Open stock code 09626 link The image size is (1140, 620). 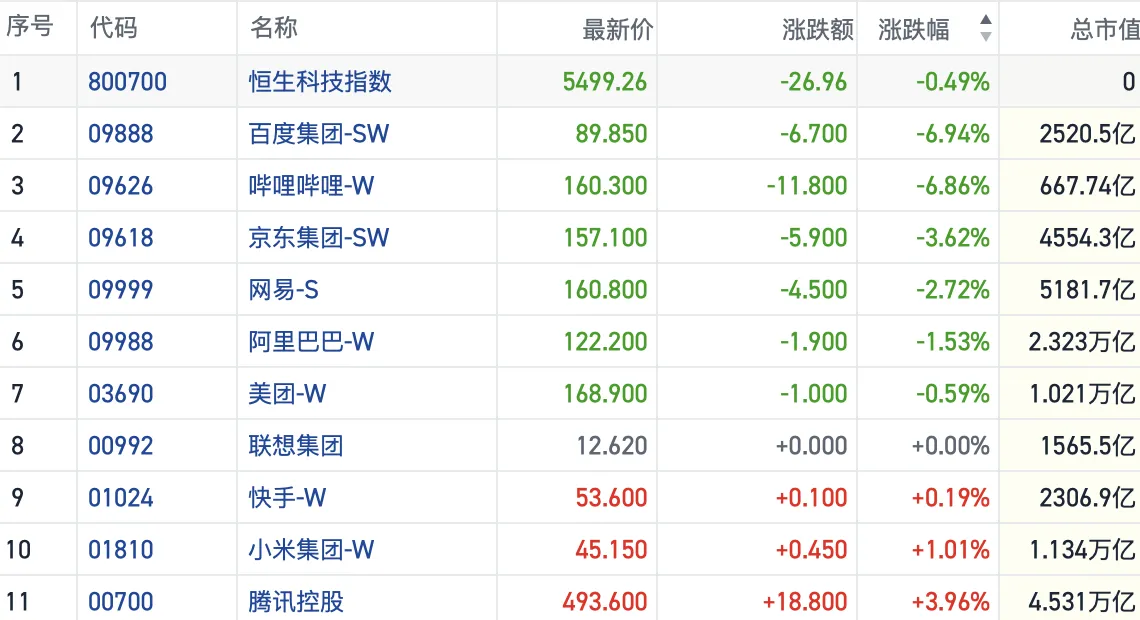tap(121, 186)
